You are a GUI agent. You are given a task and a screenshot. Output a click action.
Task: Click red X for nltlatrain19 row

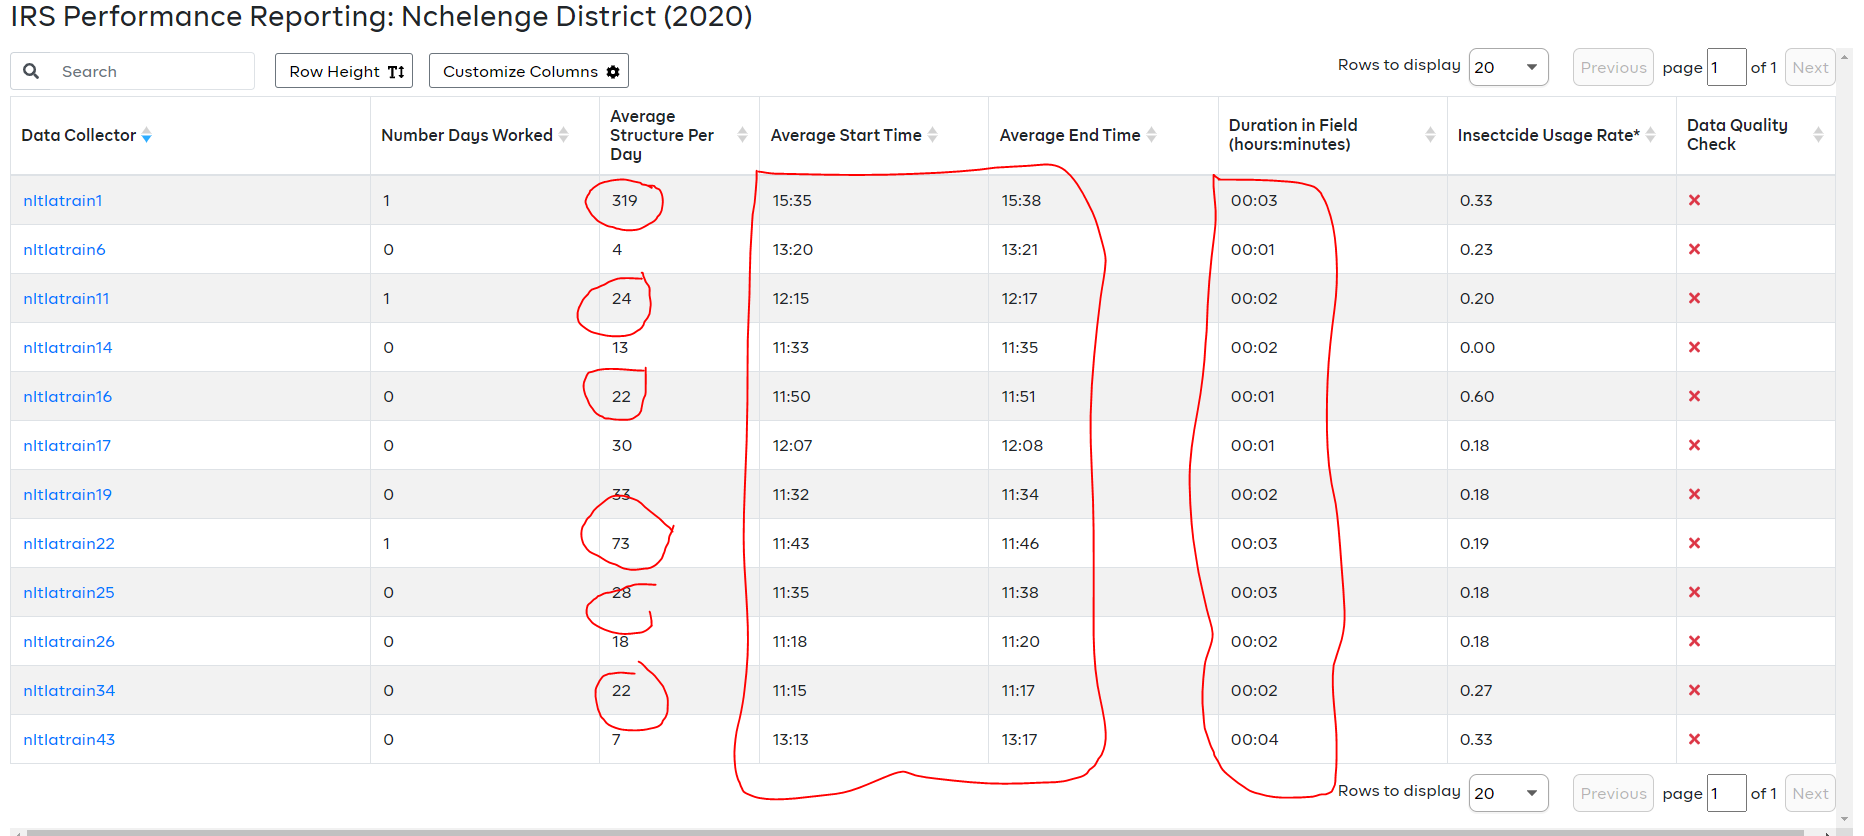(x=1694, y=494)
